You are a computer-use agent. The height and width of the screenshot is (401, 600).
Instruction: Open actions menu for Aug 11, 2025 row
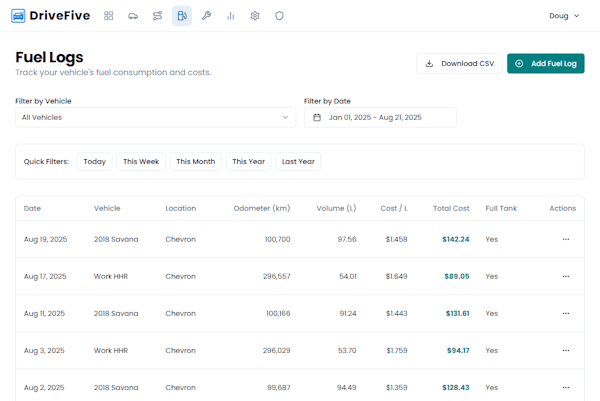pyautogui.click(x=566, y=313)
